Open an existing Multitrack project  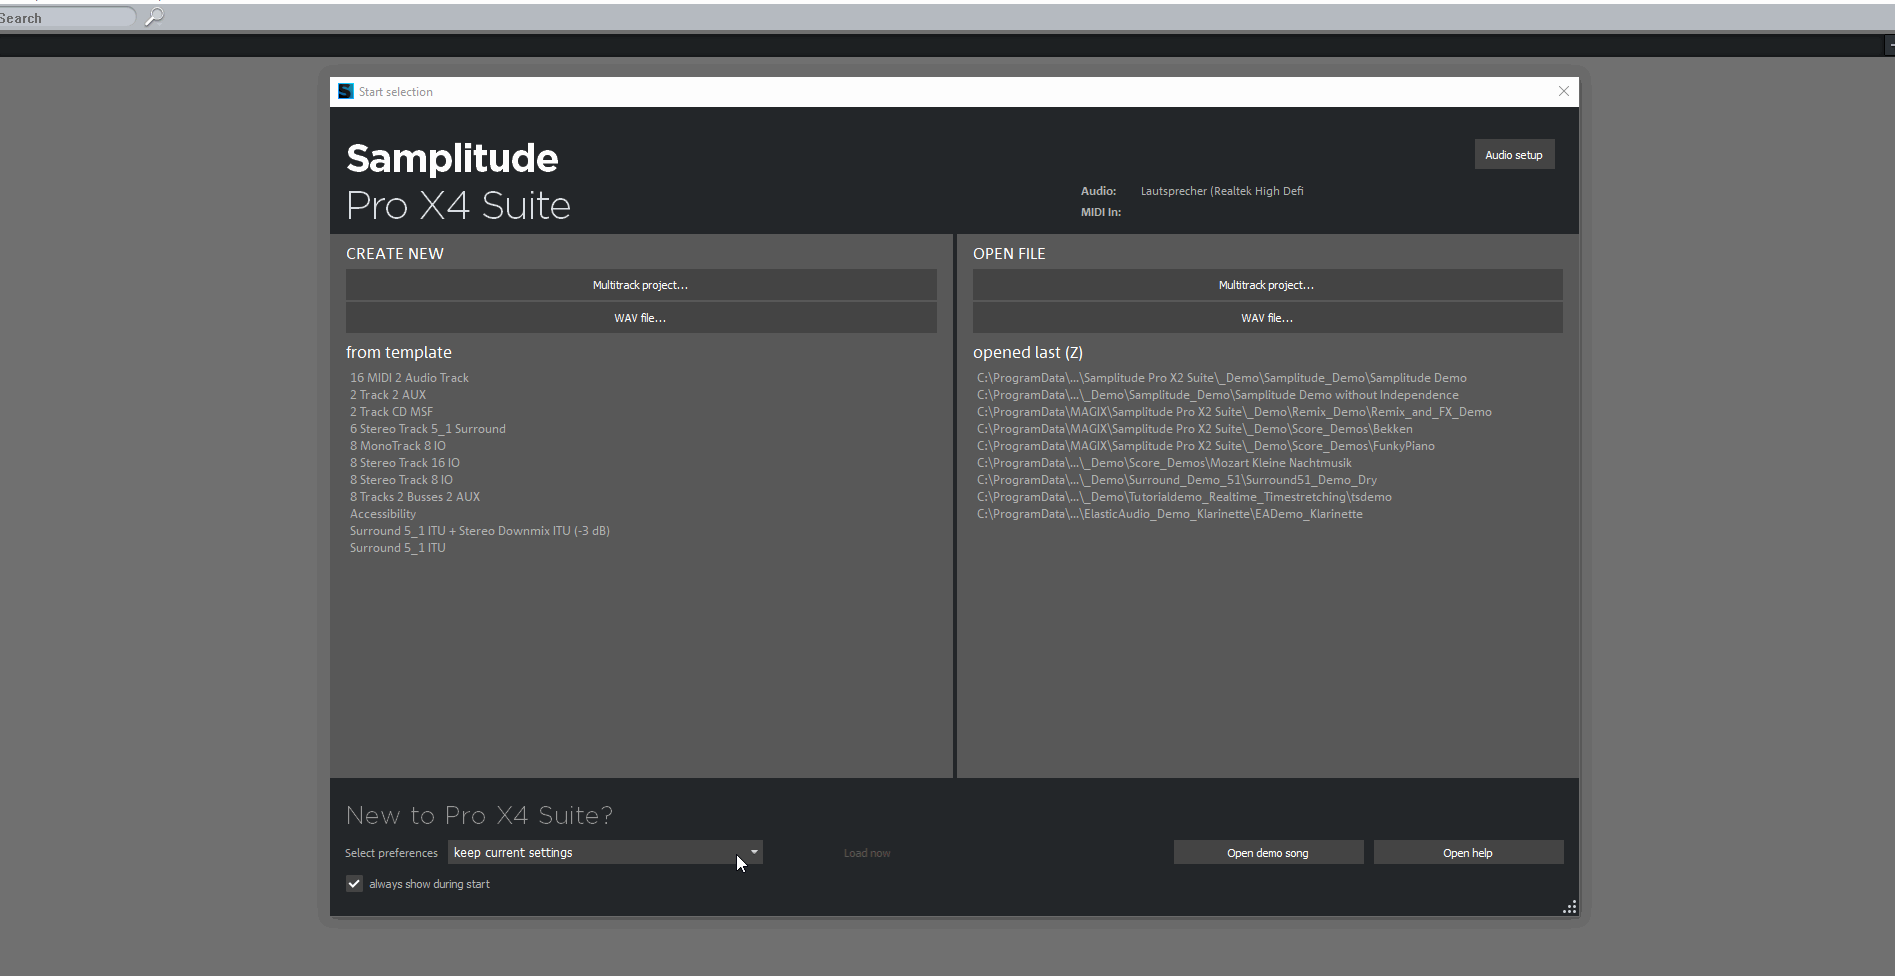(1267, 285)
